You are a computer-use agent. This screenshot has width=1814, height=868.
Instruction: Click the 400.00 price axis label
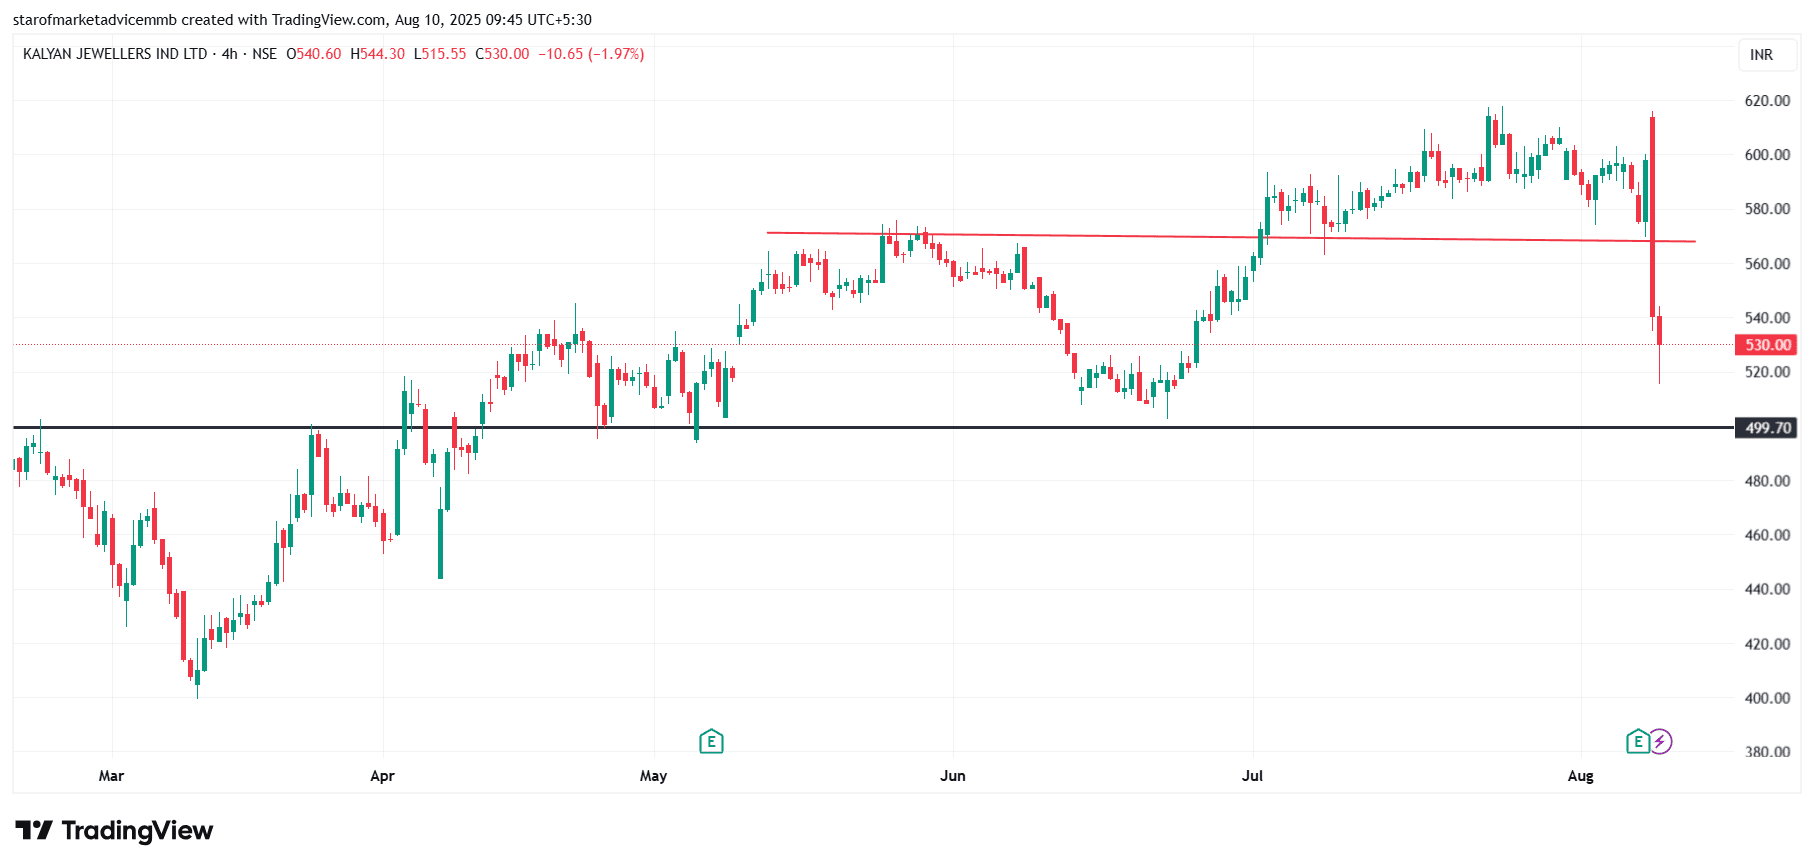(x=1767, y=698)
